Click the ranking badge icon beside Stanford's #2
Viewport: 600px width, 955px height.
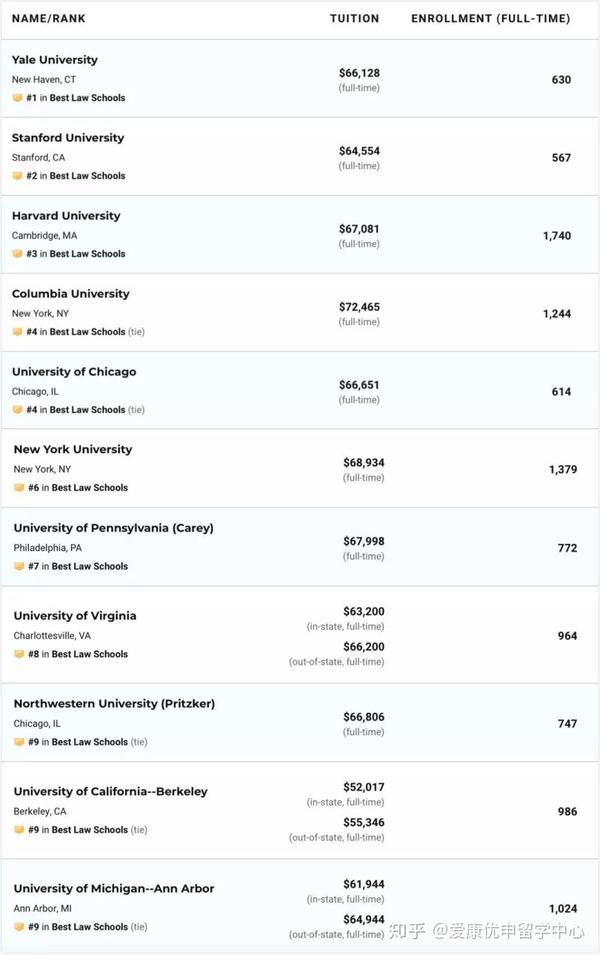17,176
